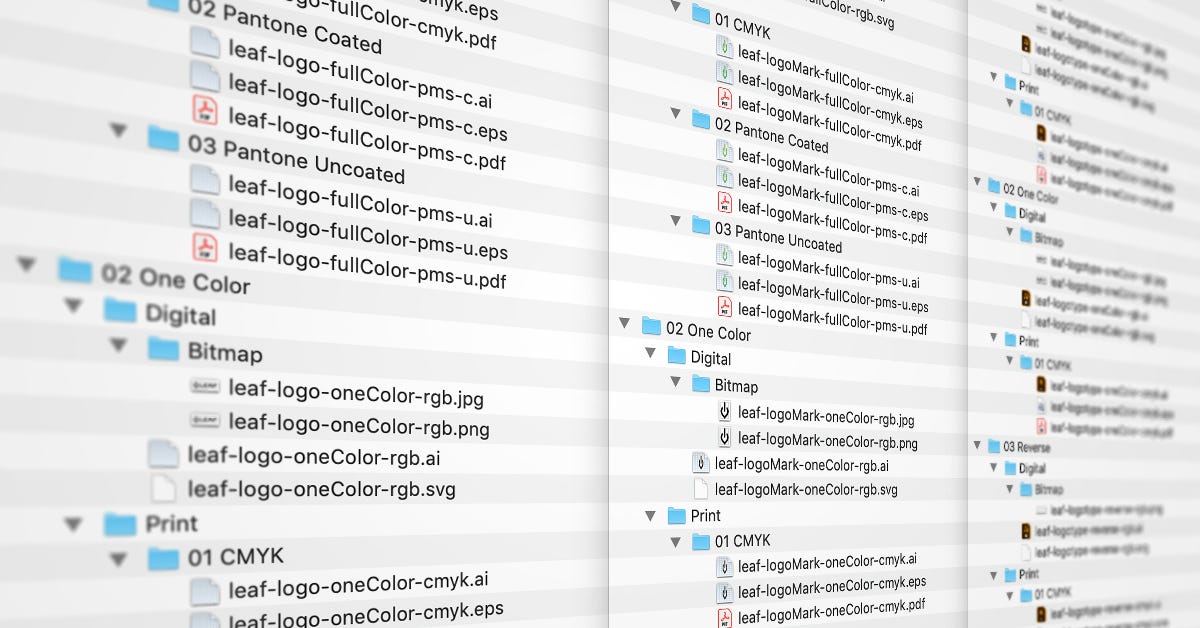Image resolution: width=1200 pixels, height=628 pixels.
Task: Collapse 02 Pantone Coated in the middle column
Action: (676, 114)
